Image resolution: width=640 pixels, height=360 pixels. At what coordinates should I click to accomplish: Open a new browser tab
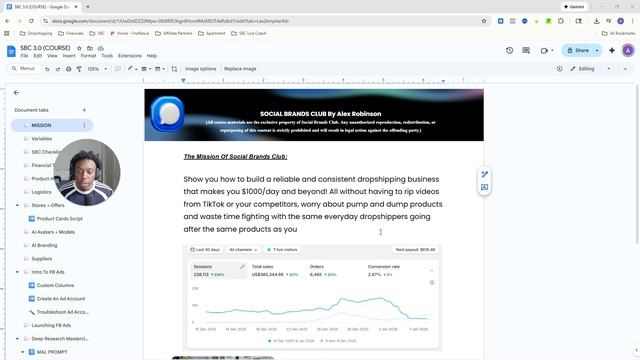click(87, 7)
